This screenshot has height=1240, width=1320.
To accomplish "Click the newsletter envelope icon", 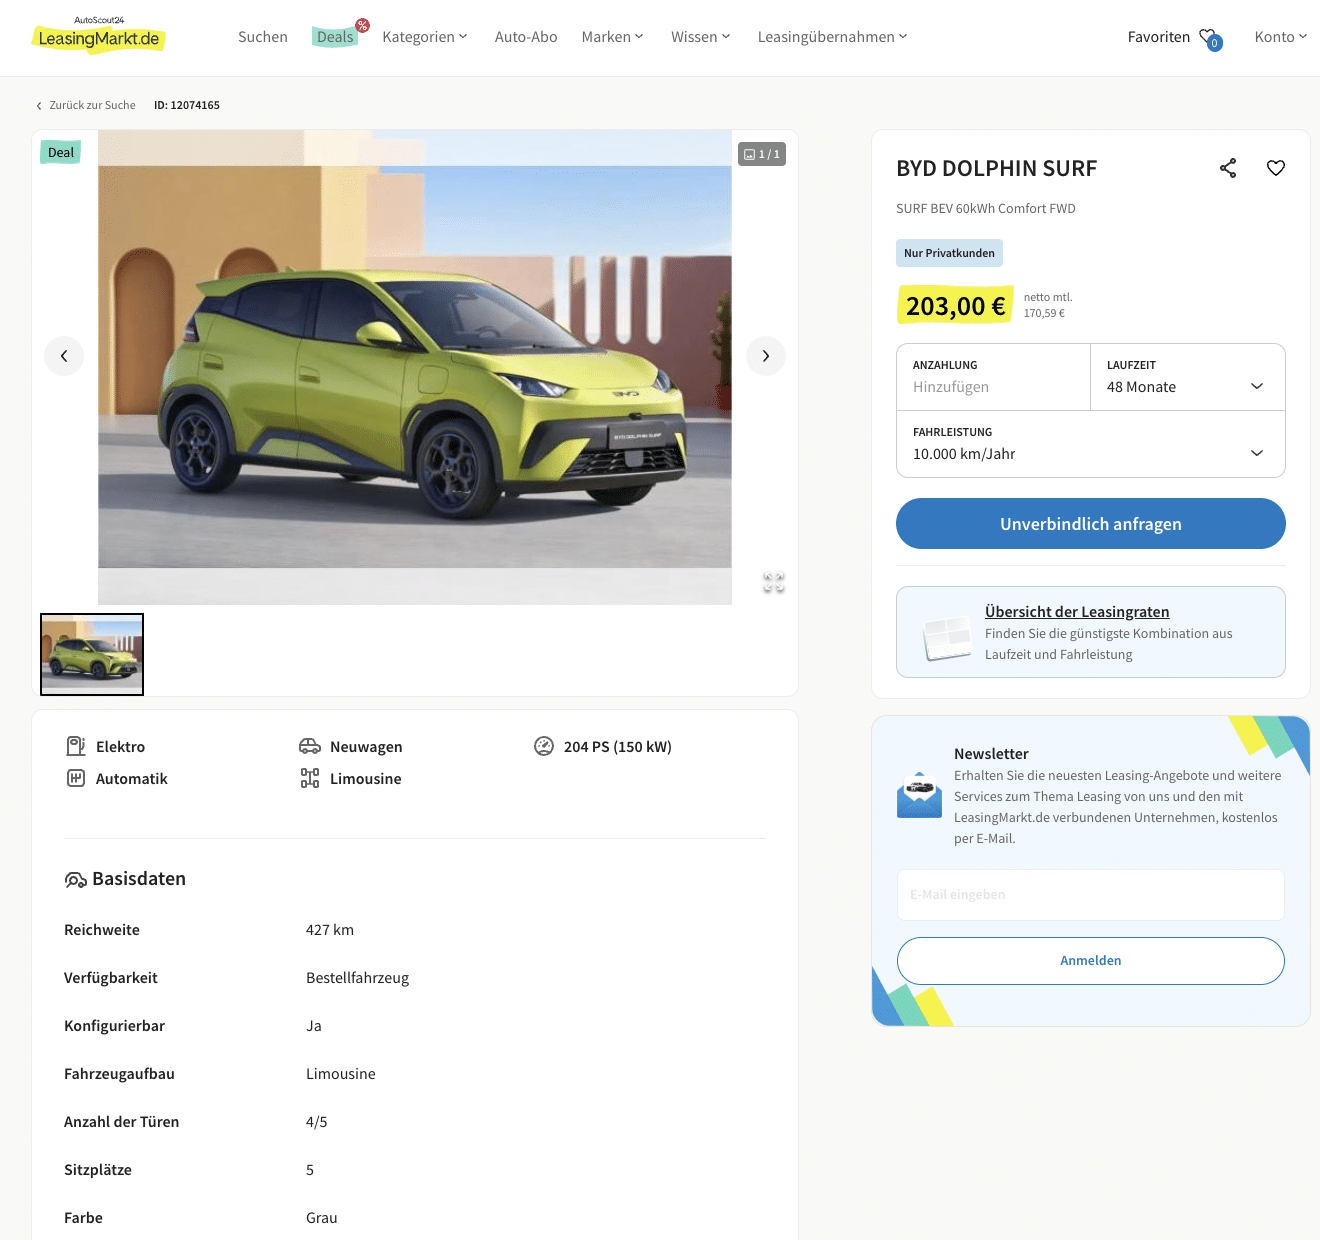I will (920, 795).
